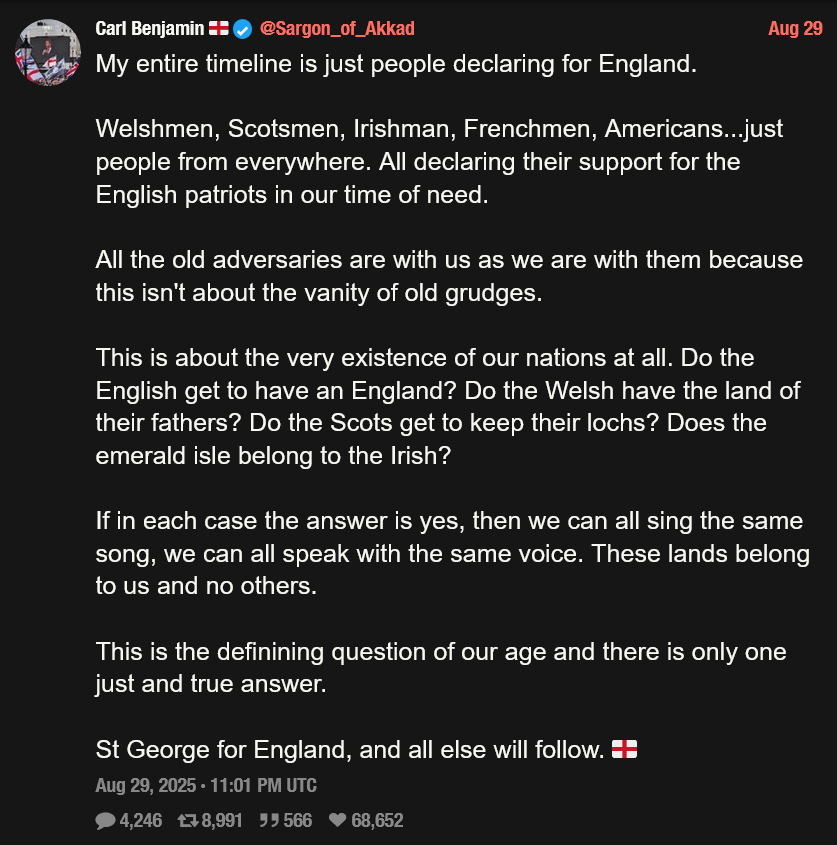
Task: Click the retweet arrows icon
Action: click(188, 821)
